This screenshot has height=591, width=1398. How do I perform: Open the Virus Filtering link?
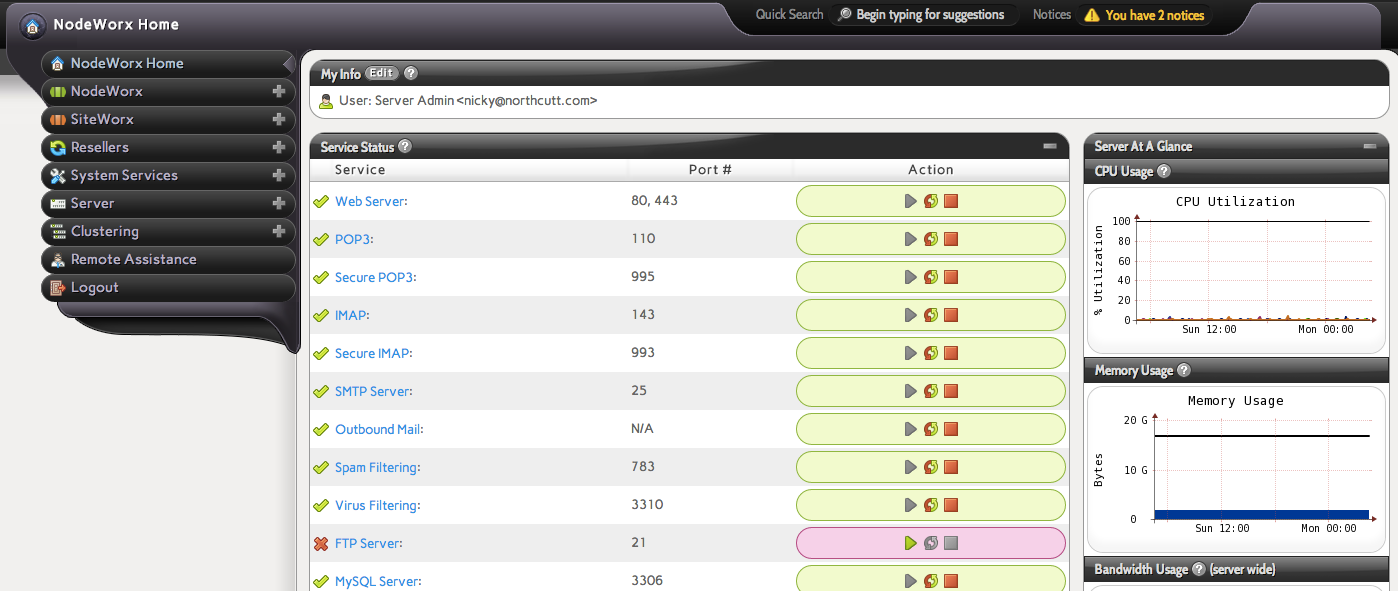(x=378, y=505)
